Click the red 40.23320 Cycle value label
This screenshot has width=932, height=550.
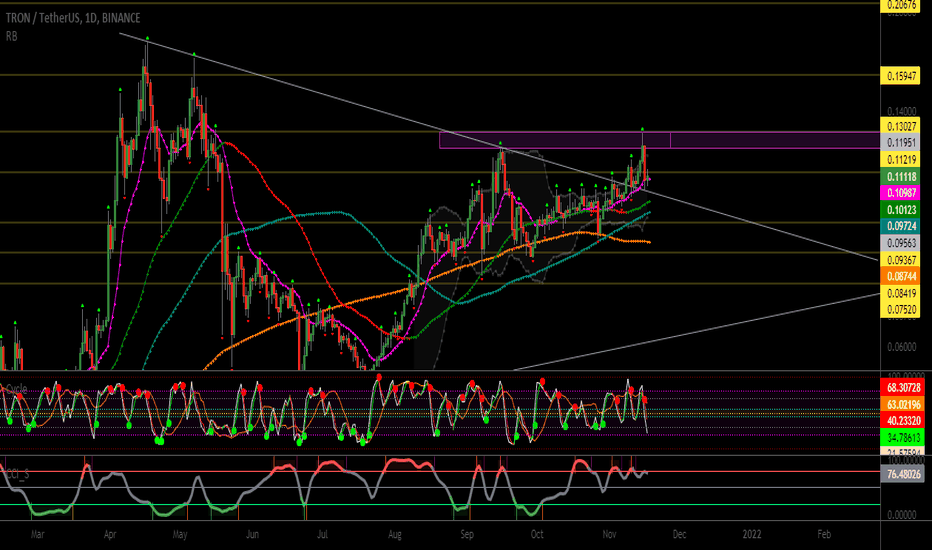pyautogui.click(x=902, y=421)
